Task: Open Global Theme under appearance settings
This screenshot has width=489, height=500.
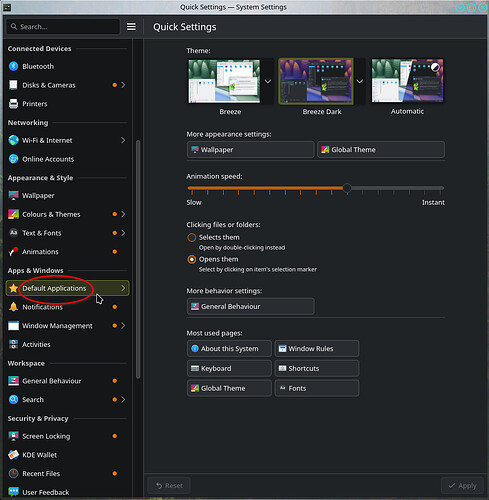Action: pos(381,150)
